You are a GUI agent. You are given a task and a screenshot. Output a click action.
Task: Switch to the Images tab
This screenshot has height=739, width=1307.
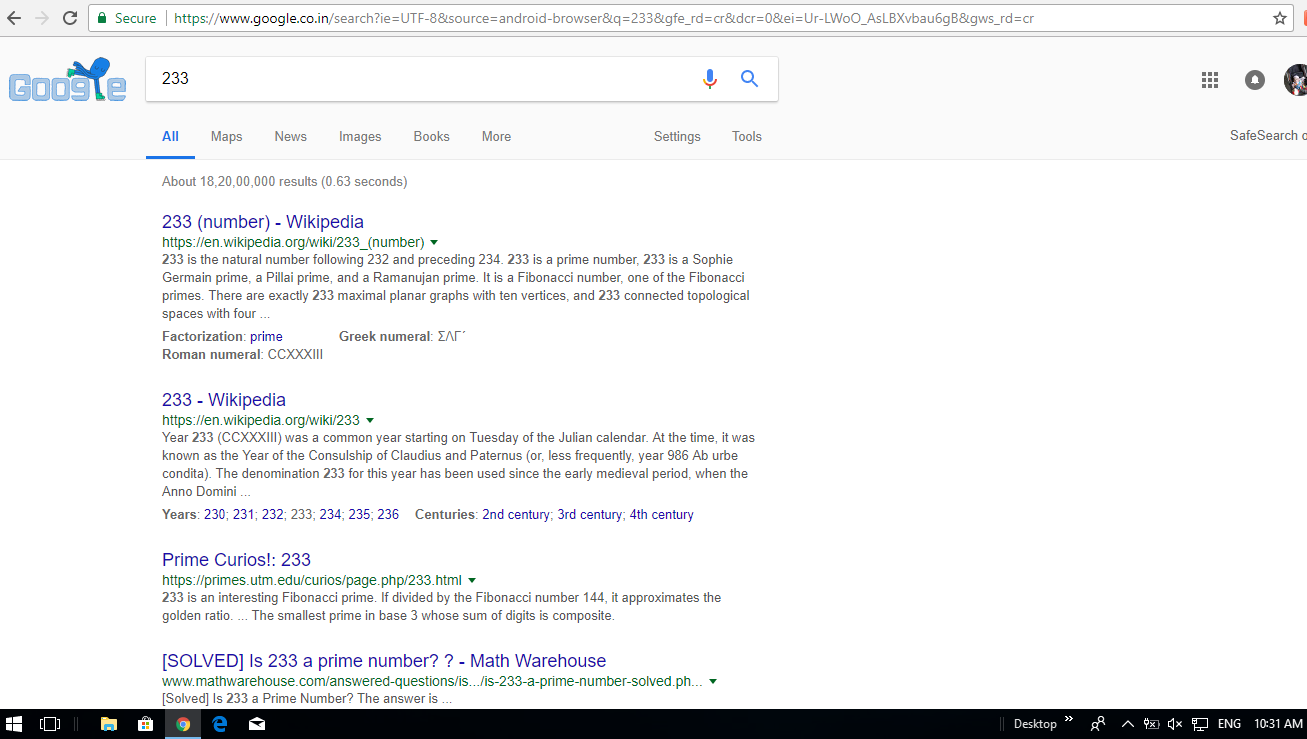(360, 137)
